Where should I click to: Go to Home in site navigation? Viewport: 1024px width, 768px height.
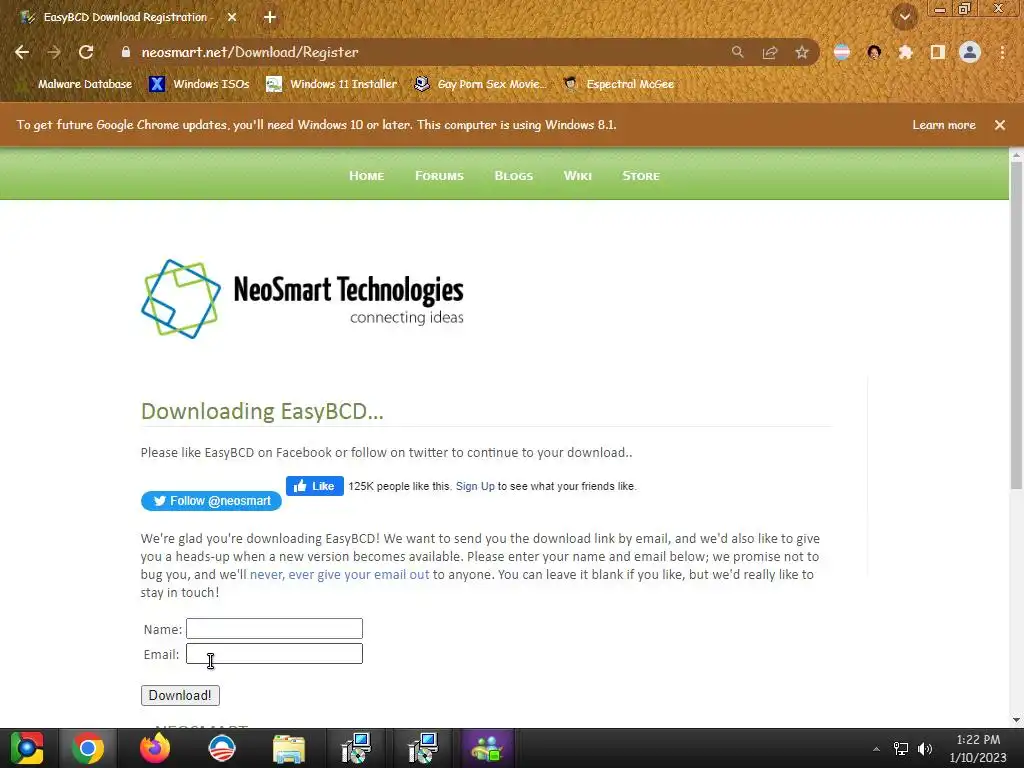(366, 176)
